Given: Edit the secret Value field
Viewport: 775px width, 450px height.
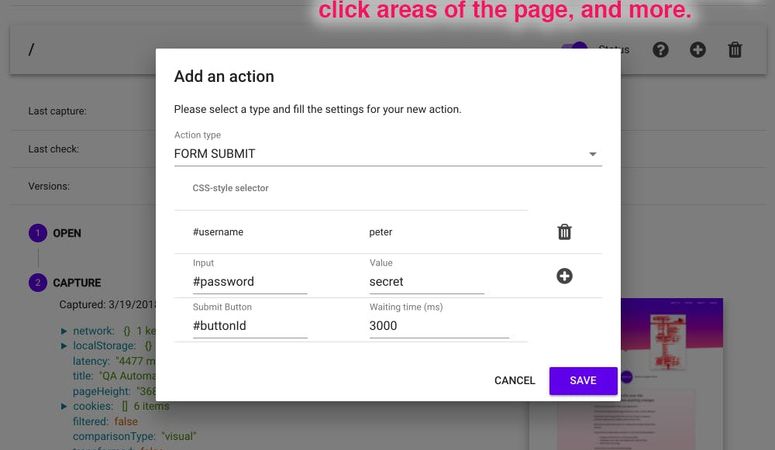Looking at the screenshot, I should [x=427, y=282].
